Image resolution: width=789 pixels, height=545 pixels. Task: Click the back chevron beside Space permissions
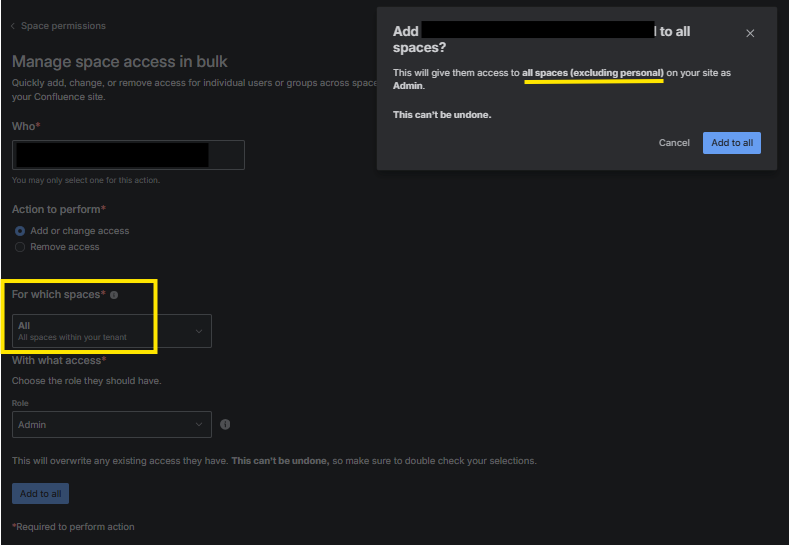(x=13, y=26)
